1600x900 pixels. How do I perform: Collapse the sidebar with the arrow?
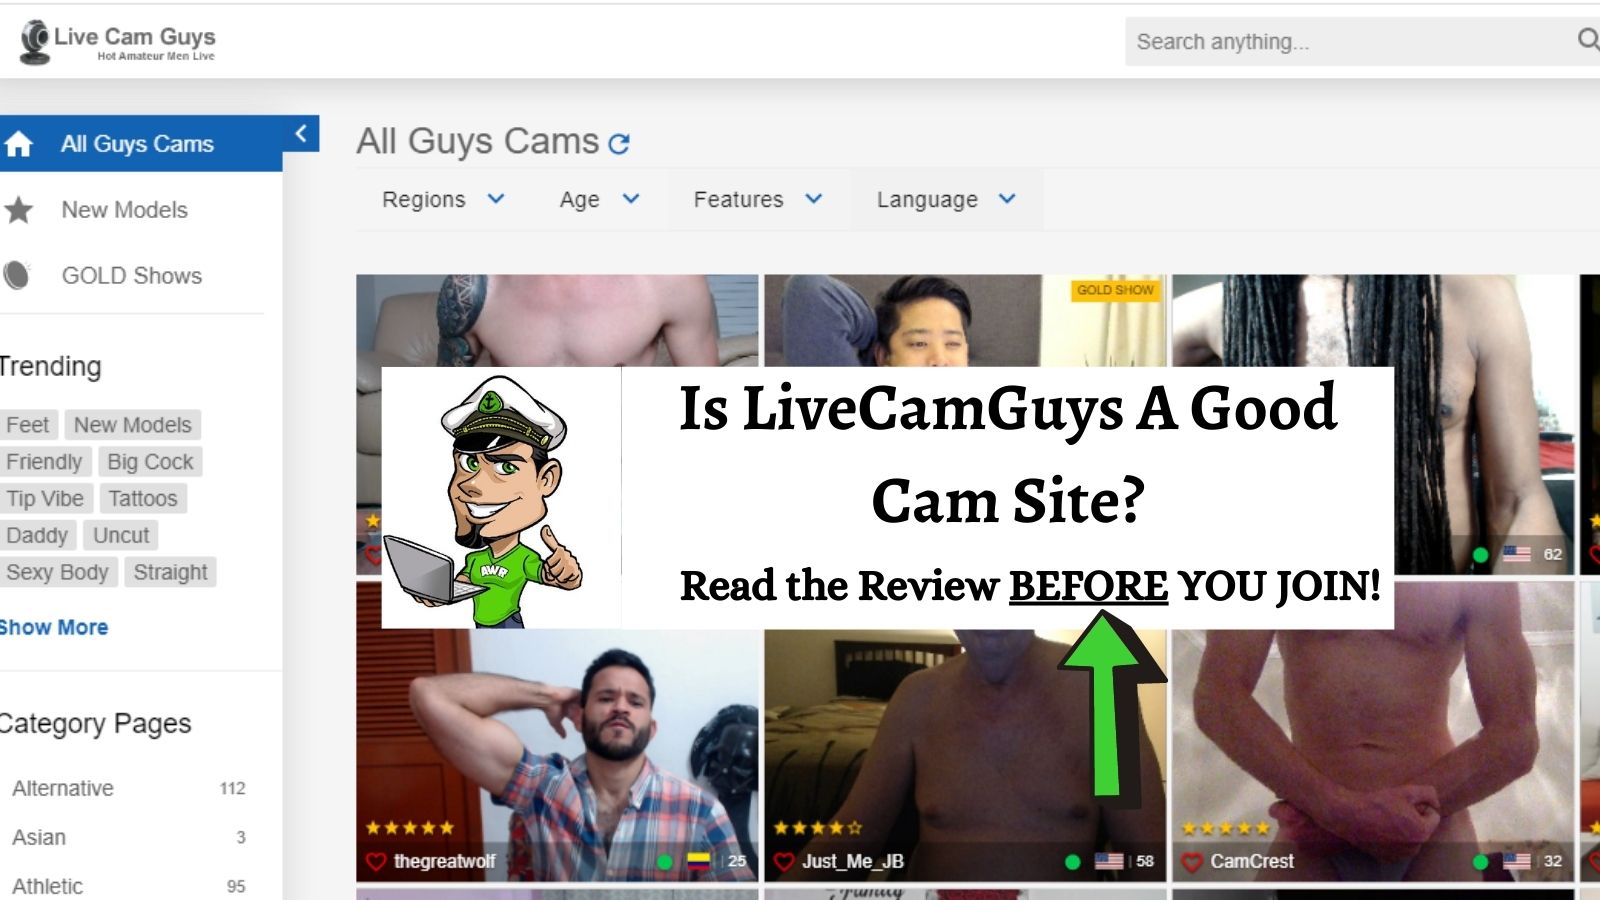(301, 133)
